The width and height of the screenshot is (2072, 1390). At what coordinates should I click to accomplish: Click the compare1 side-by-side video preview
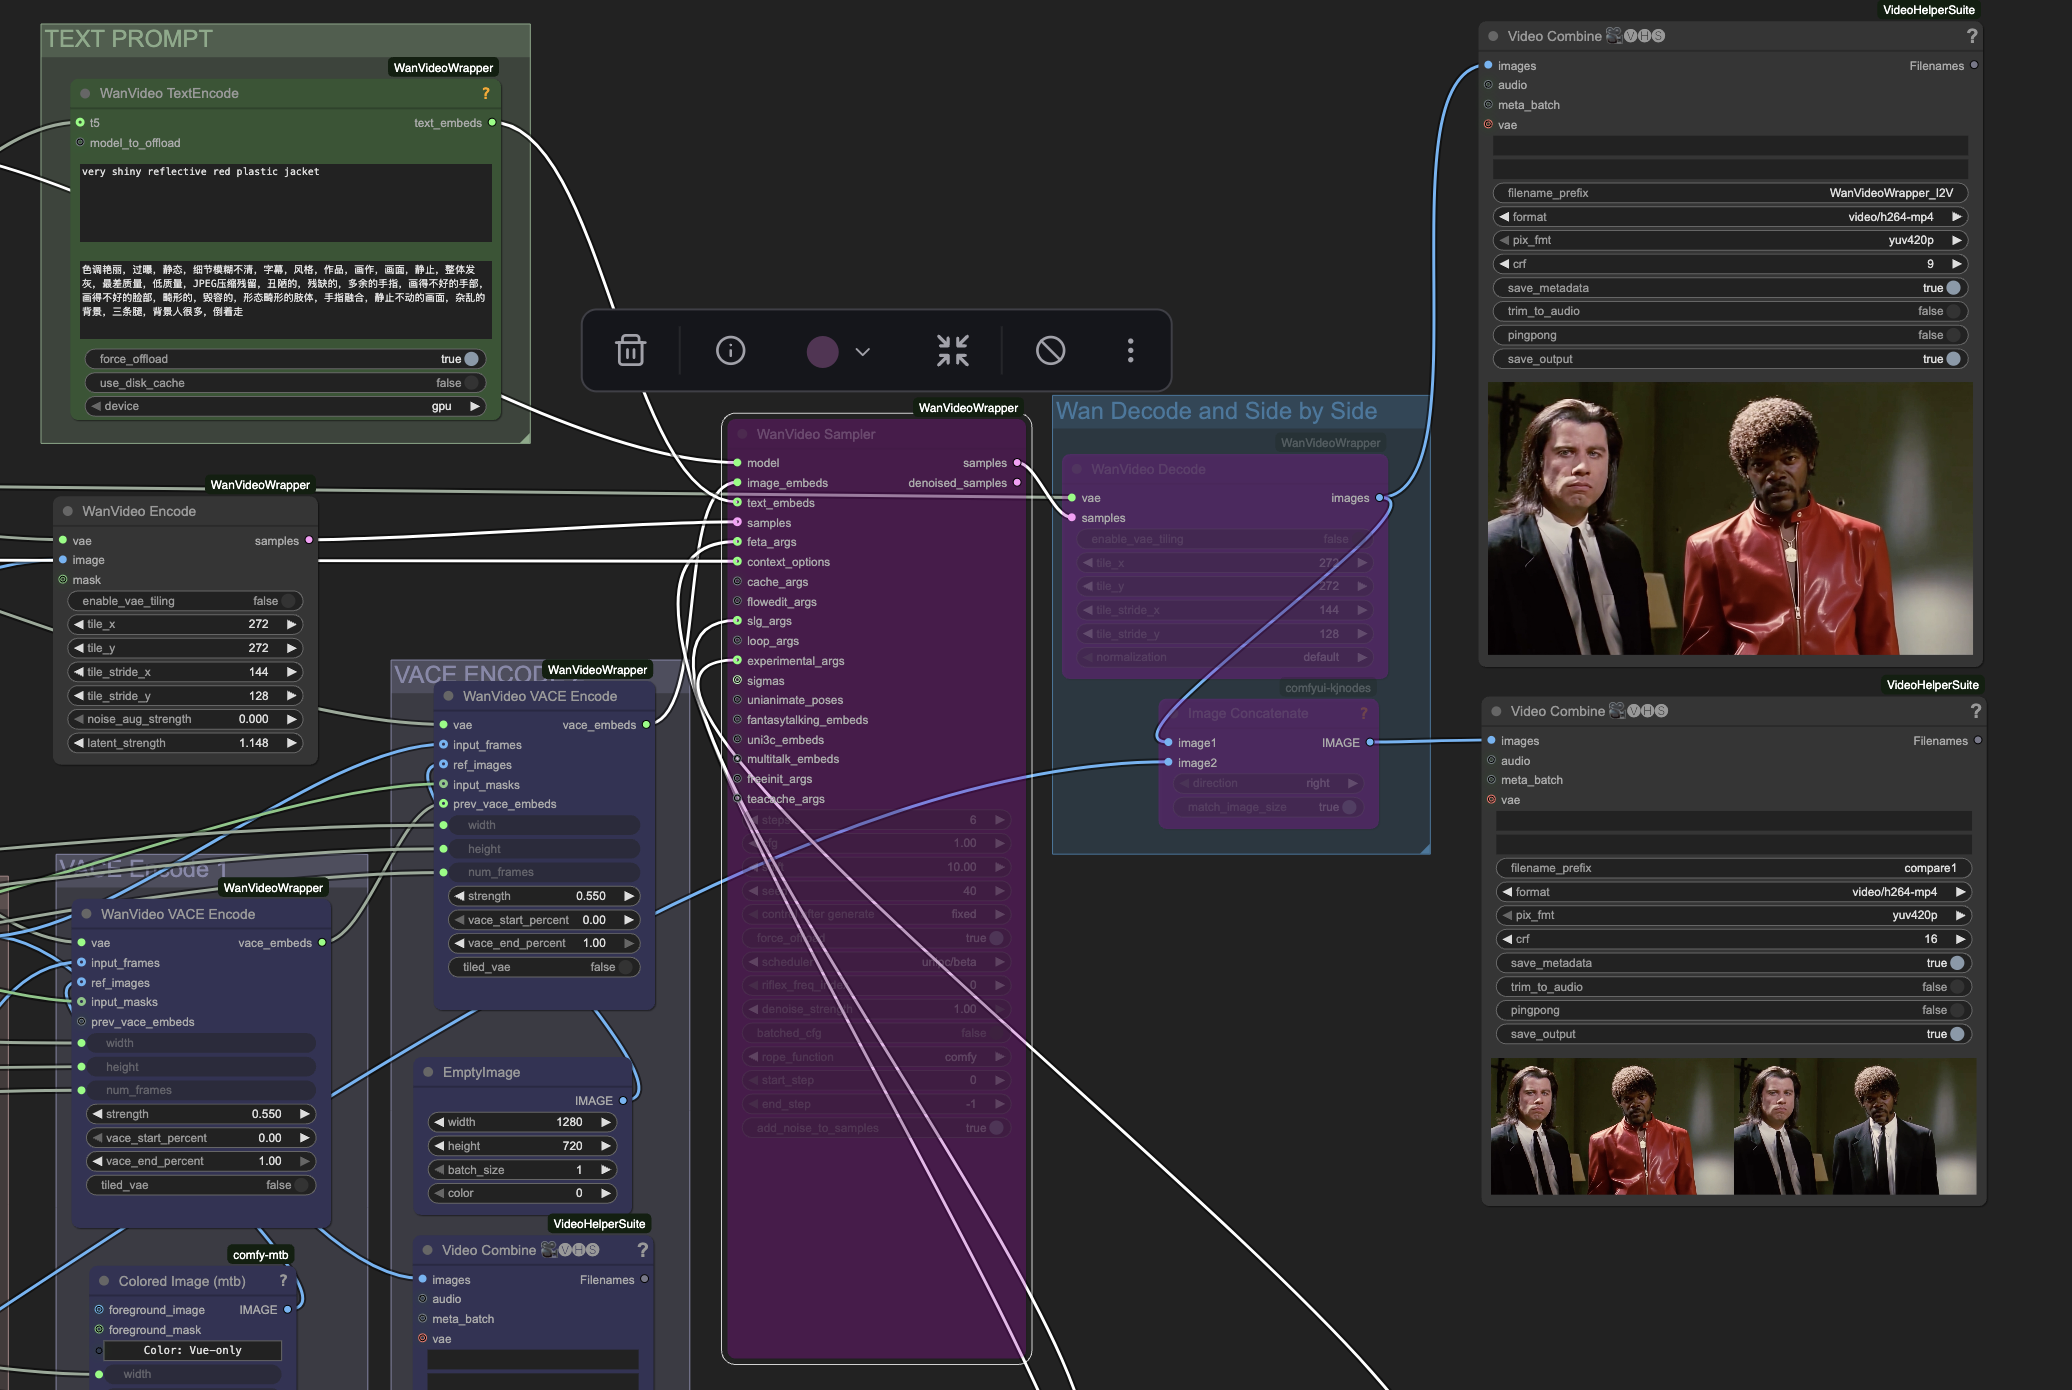[1732, 1126]
